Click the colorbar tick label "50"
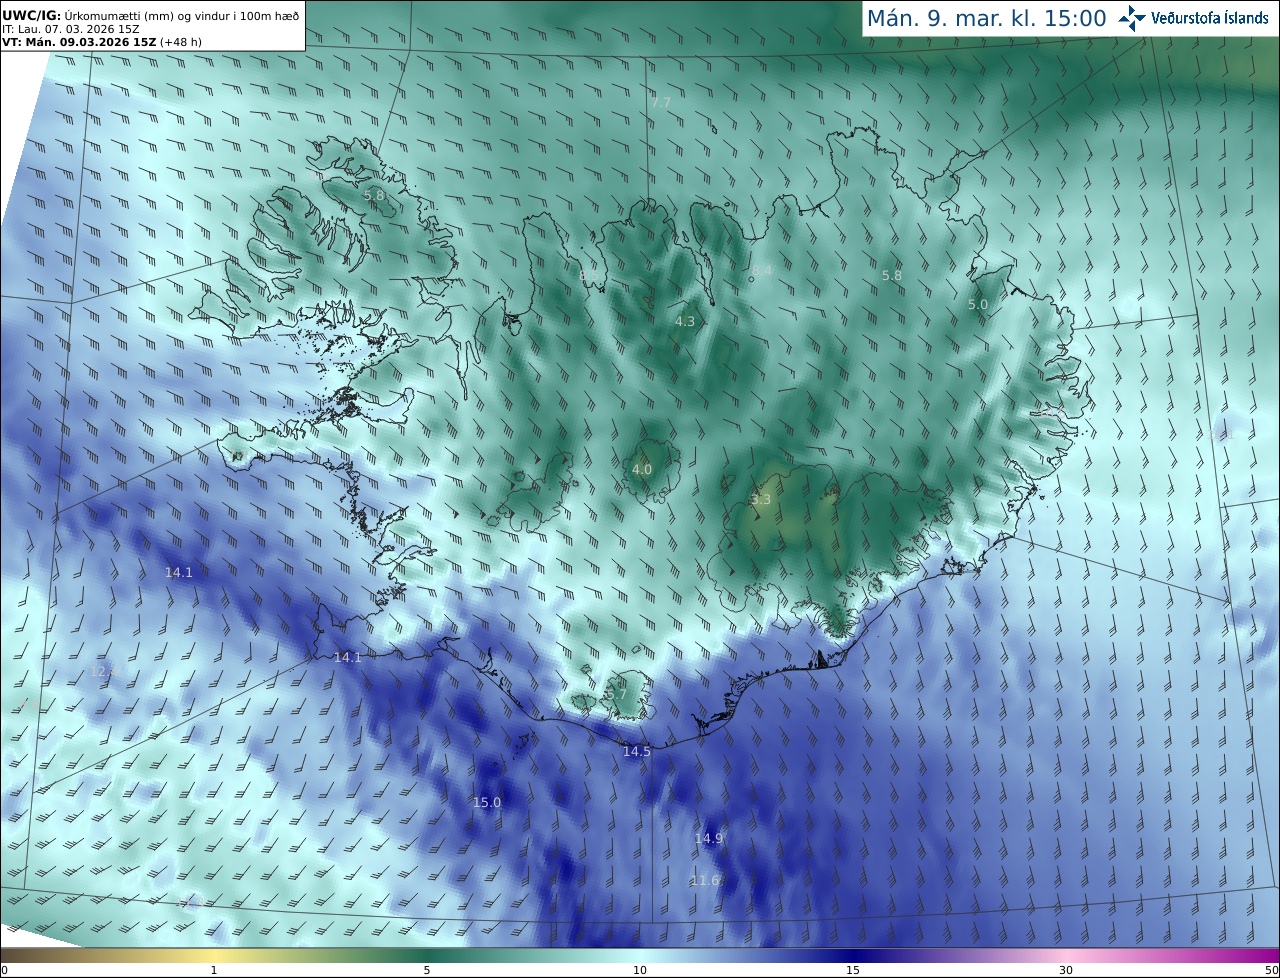The image size is (1280, 978). click(1271, 970)
